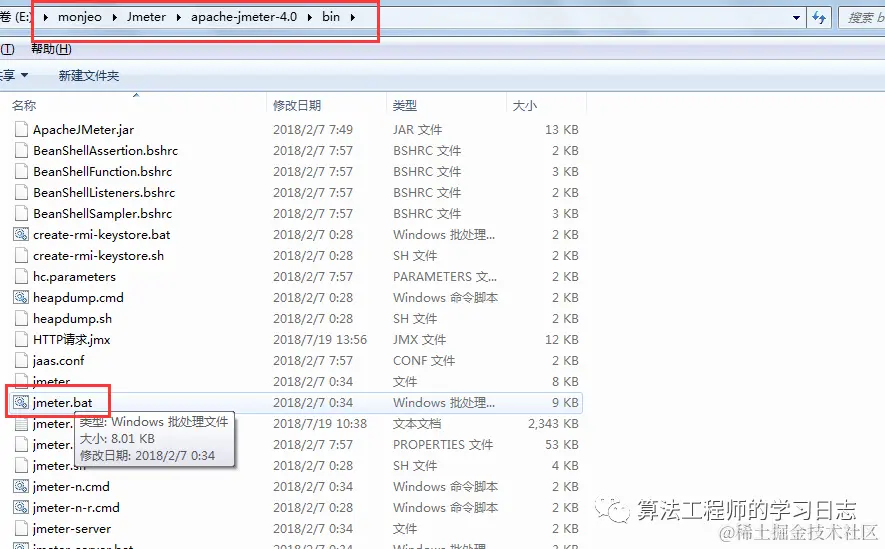Expand the arrow after apache-jmeter-4.0 in path
Viewport: 885px width, 549px height.
(x=310, y=17)
